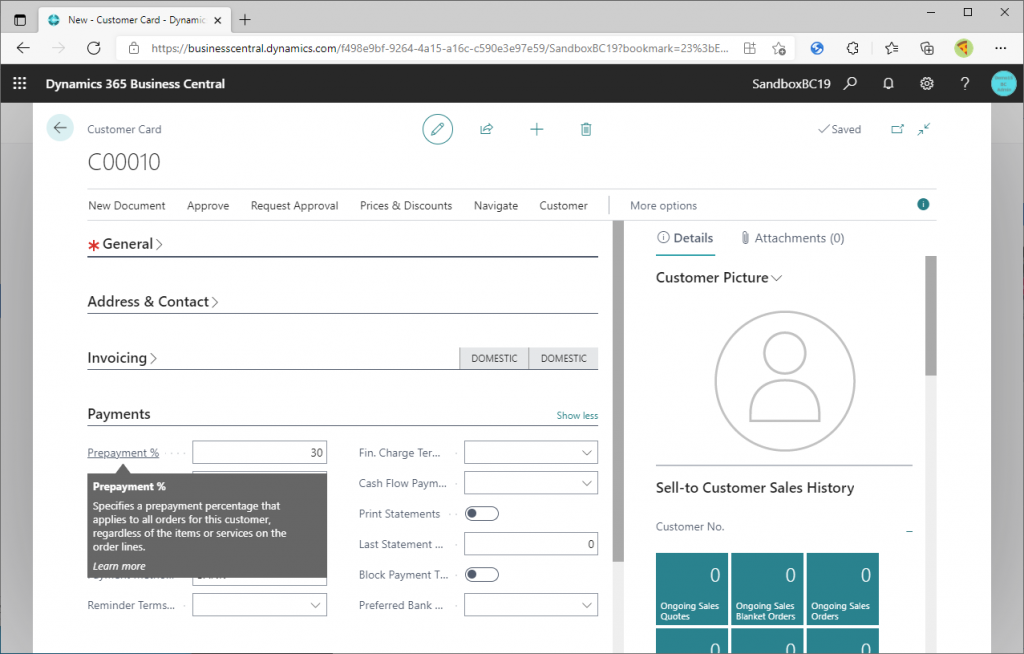Click the site lock icon
Viewport: 1024px width, 654px height.
coord(134,48)
